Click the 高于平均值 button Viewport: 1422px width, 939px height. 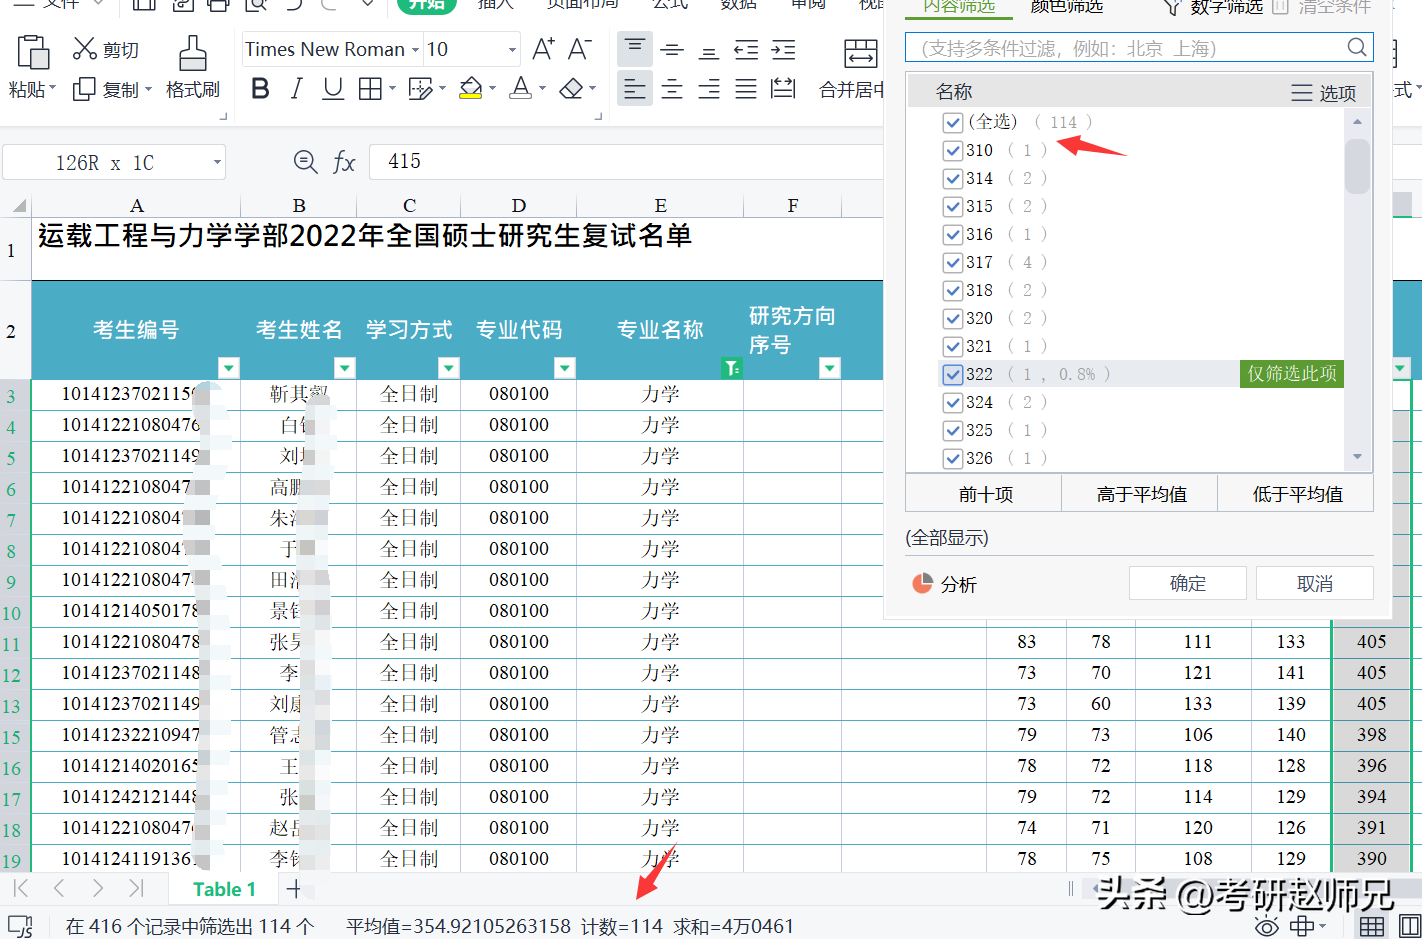pyautogui.click(x=1141, y=494)
